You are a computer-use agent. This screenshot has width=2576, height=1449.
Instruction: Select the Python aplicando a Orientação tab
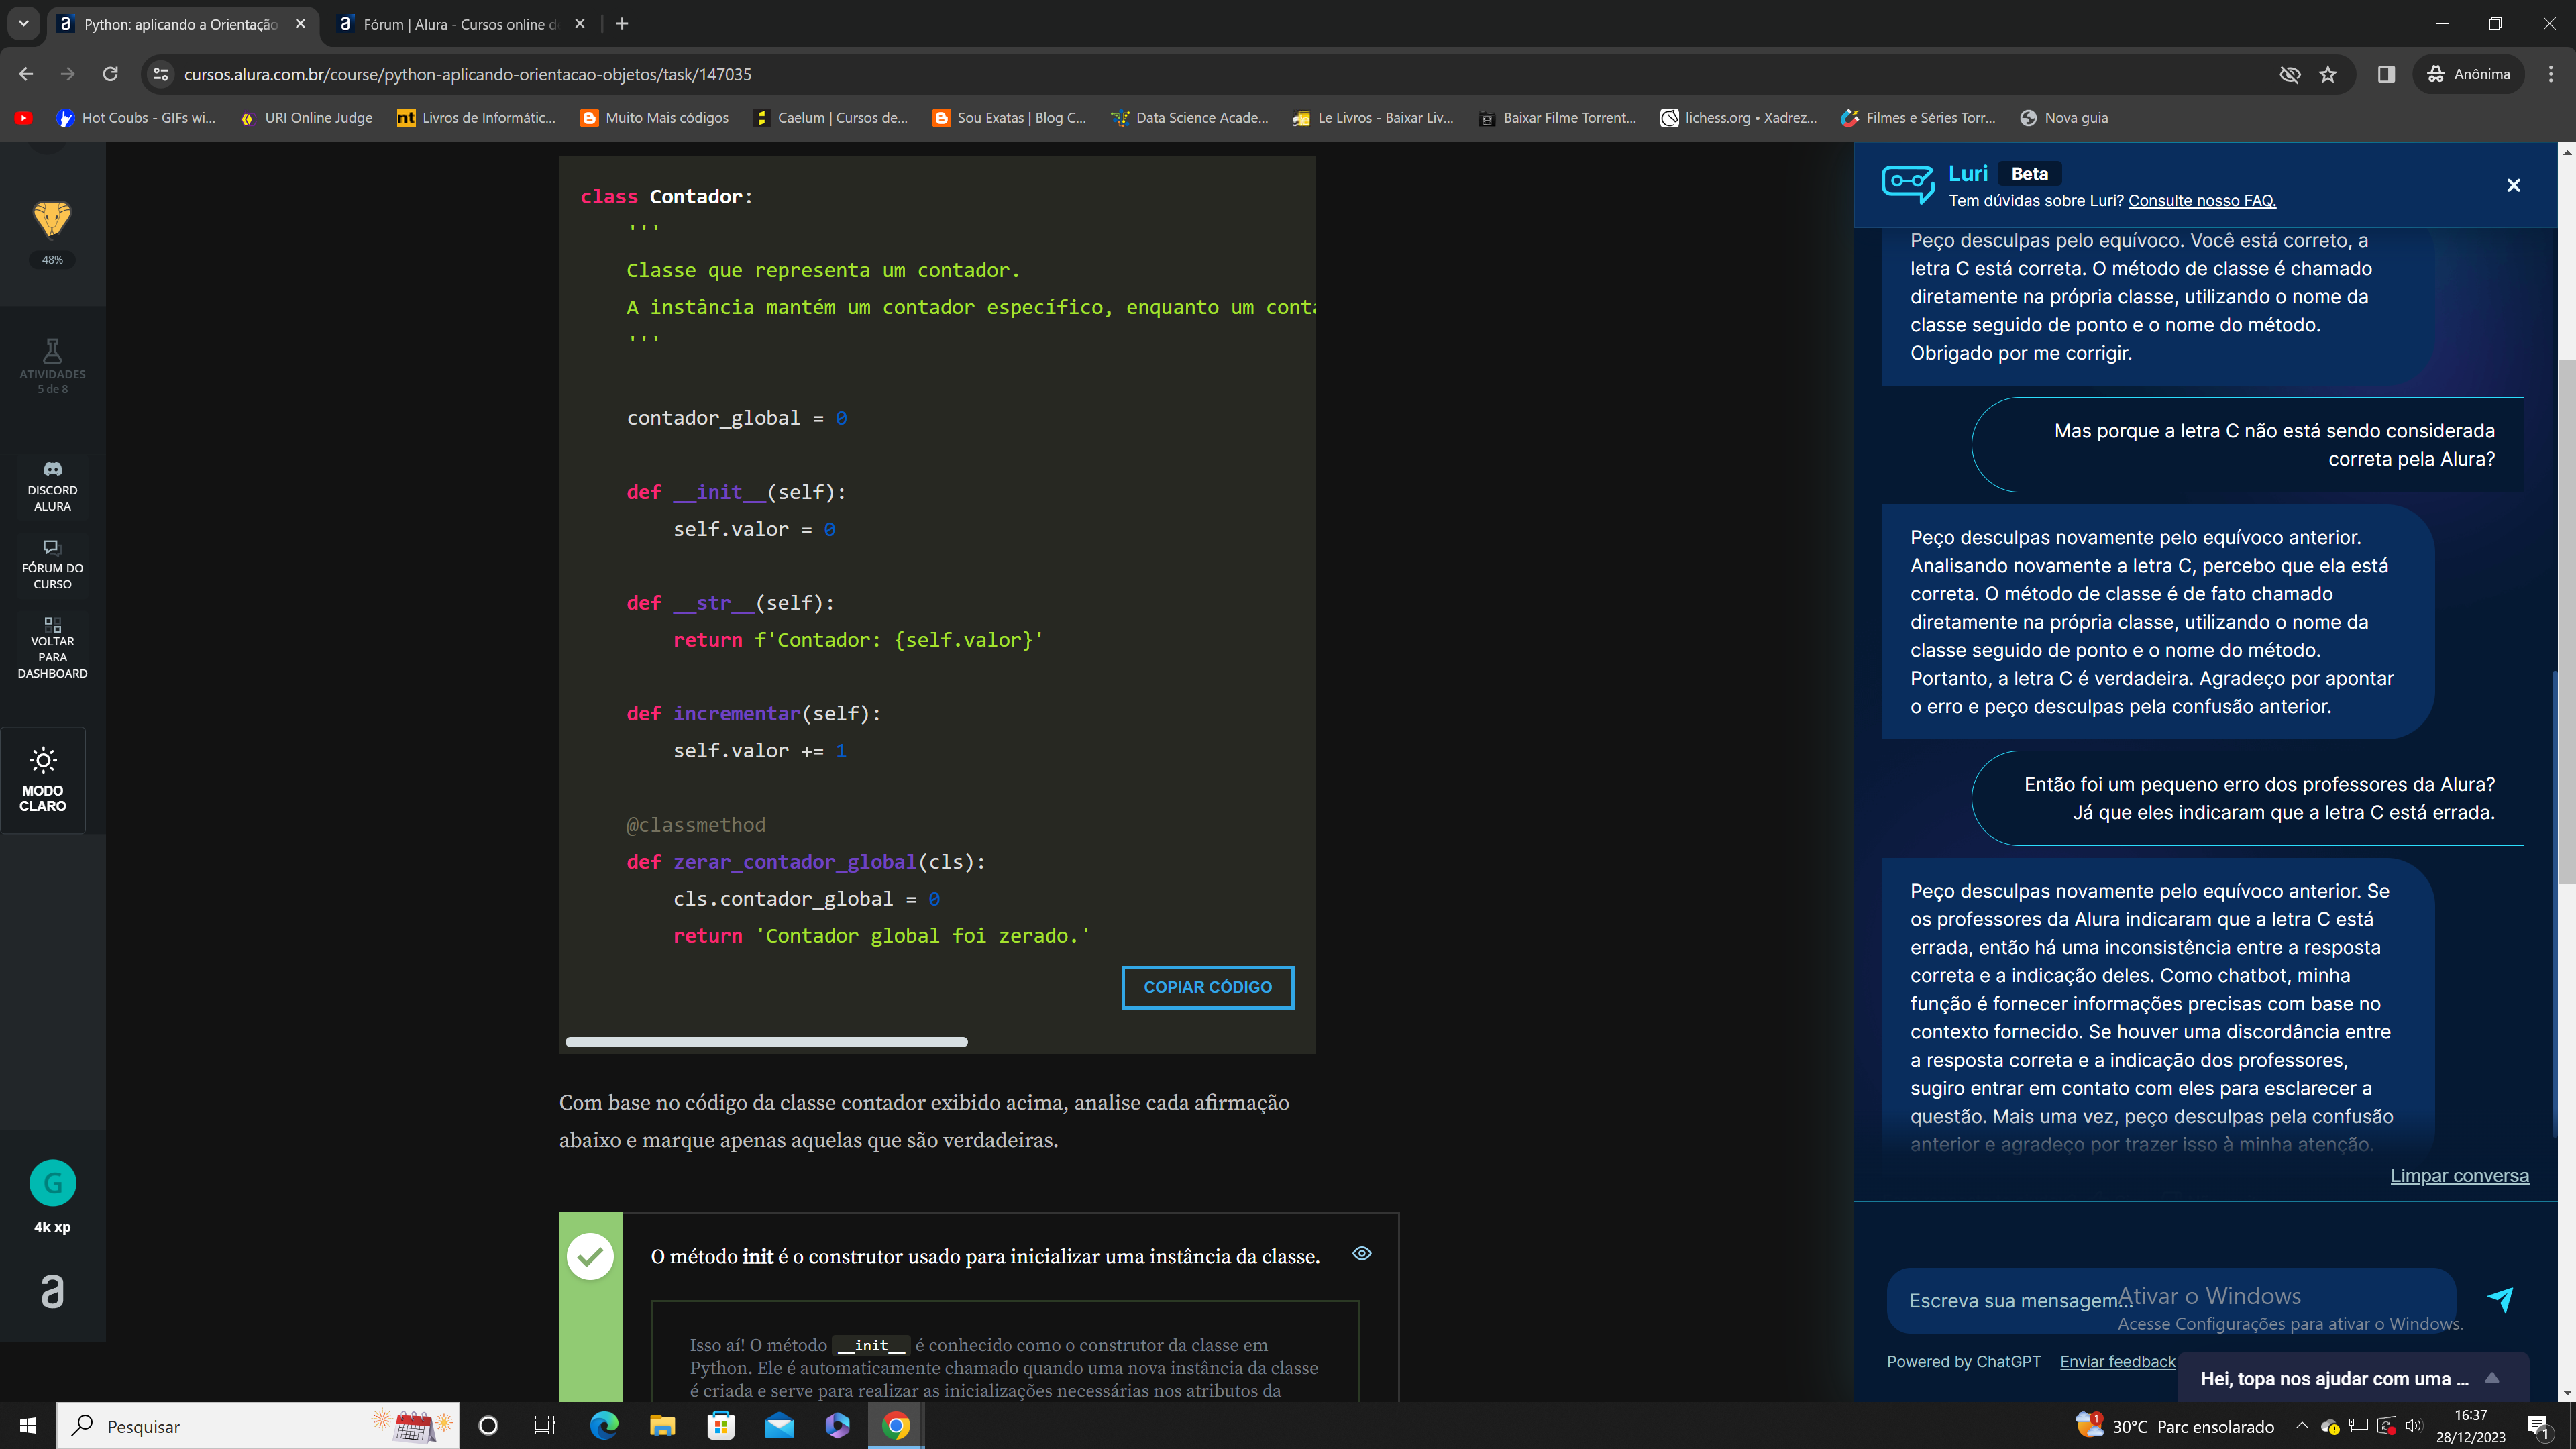pyautogui.click(x=180, y=24)
